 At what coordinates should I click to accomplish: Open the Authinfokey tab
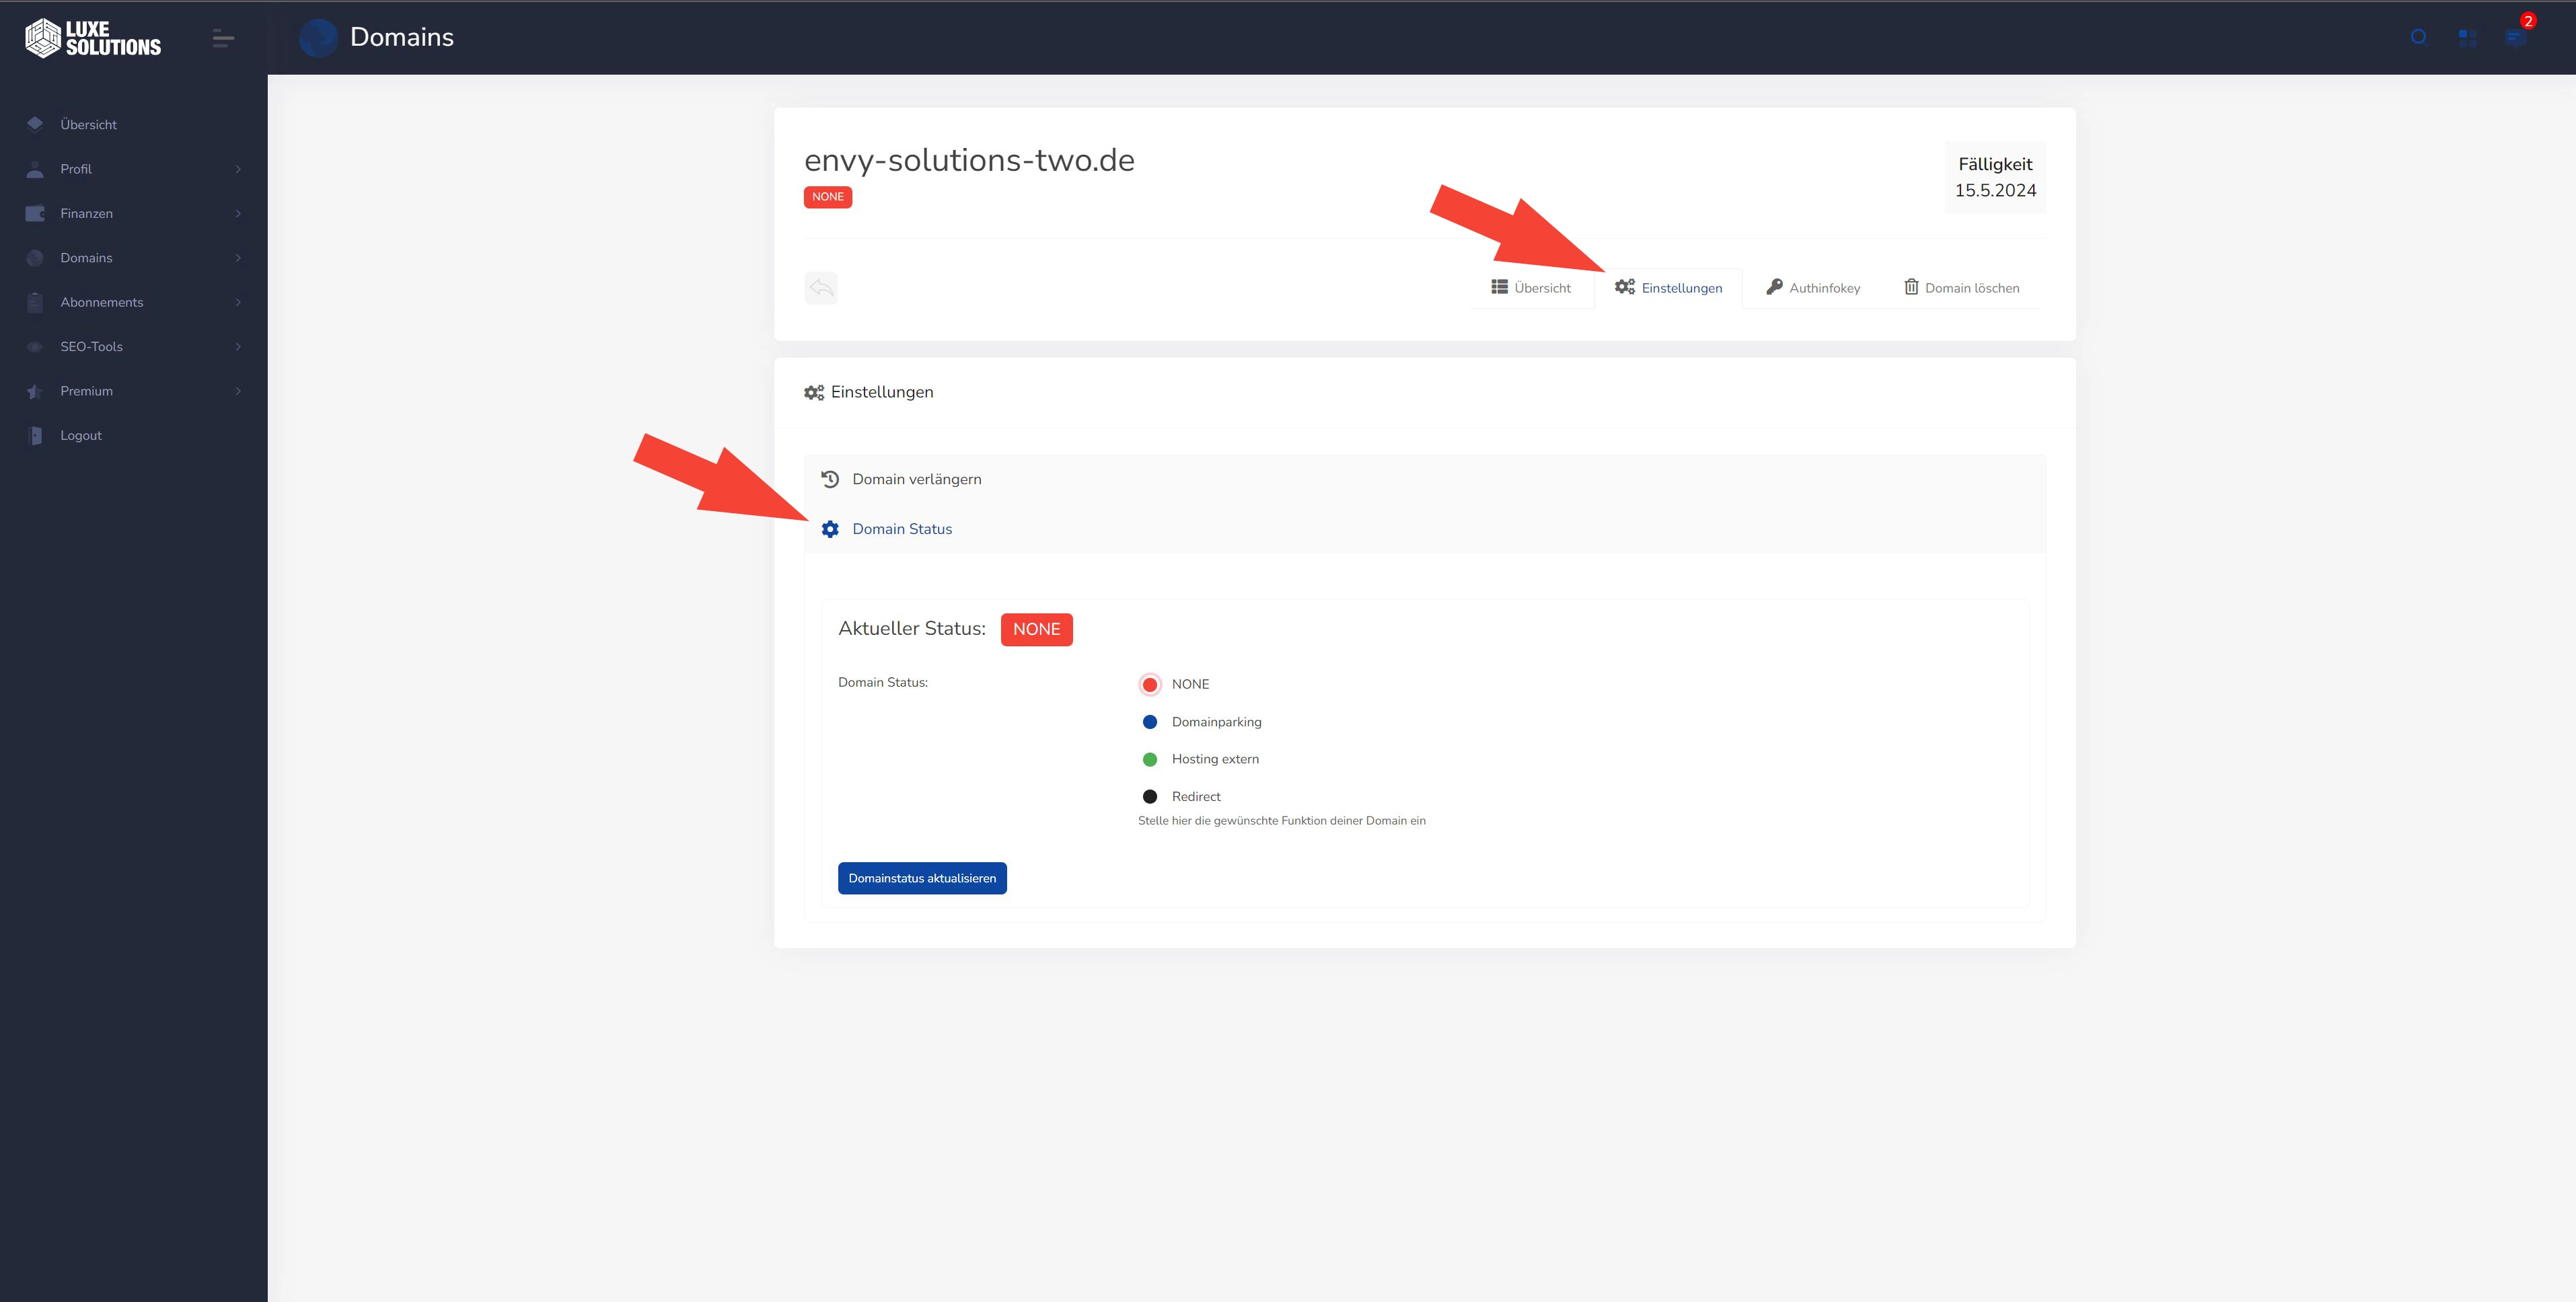pos(1813,288)
